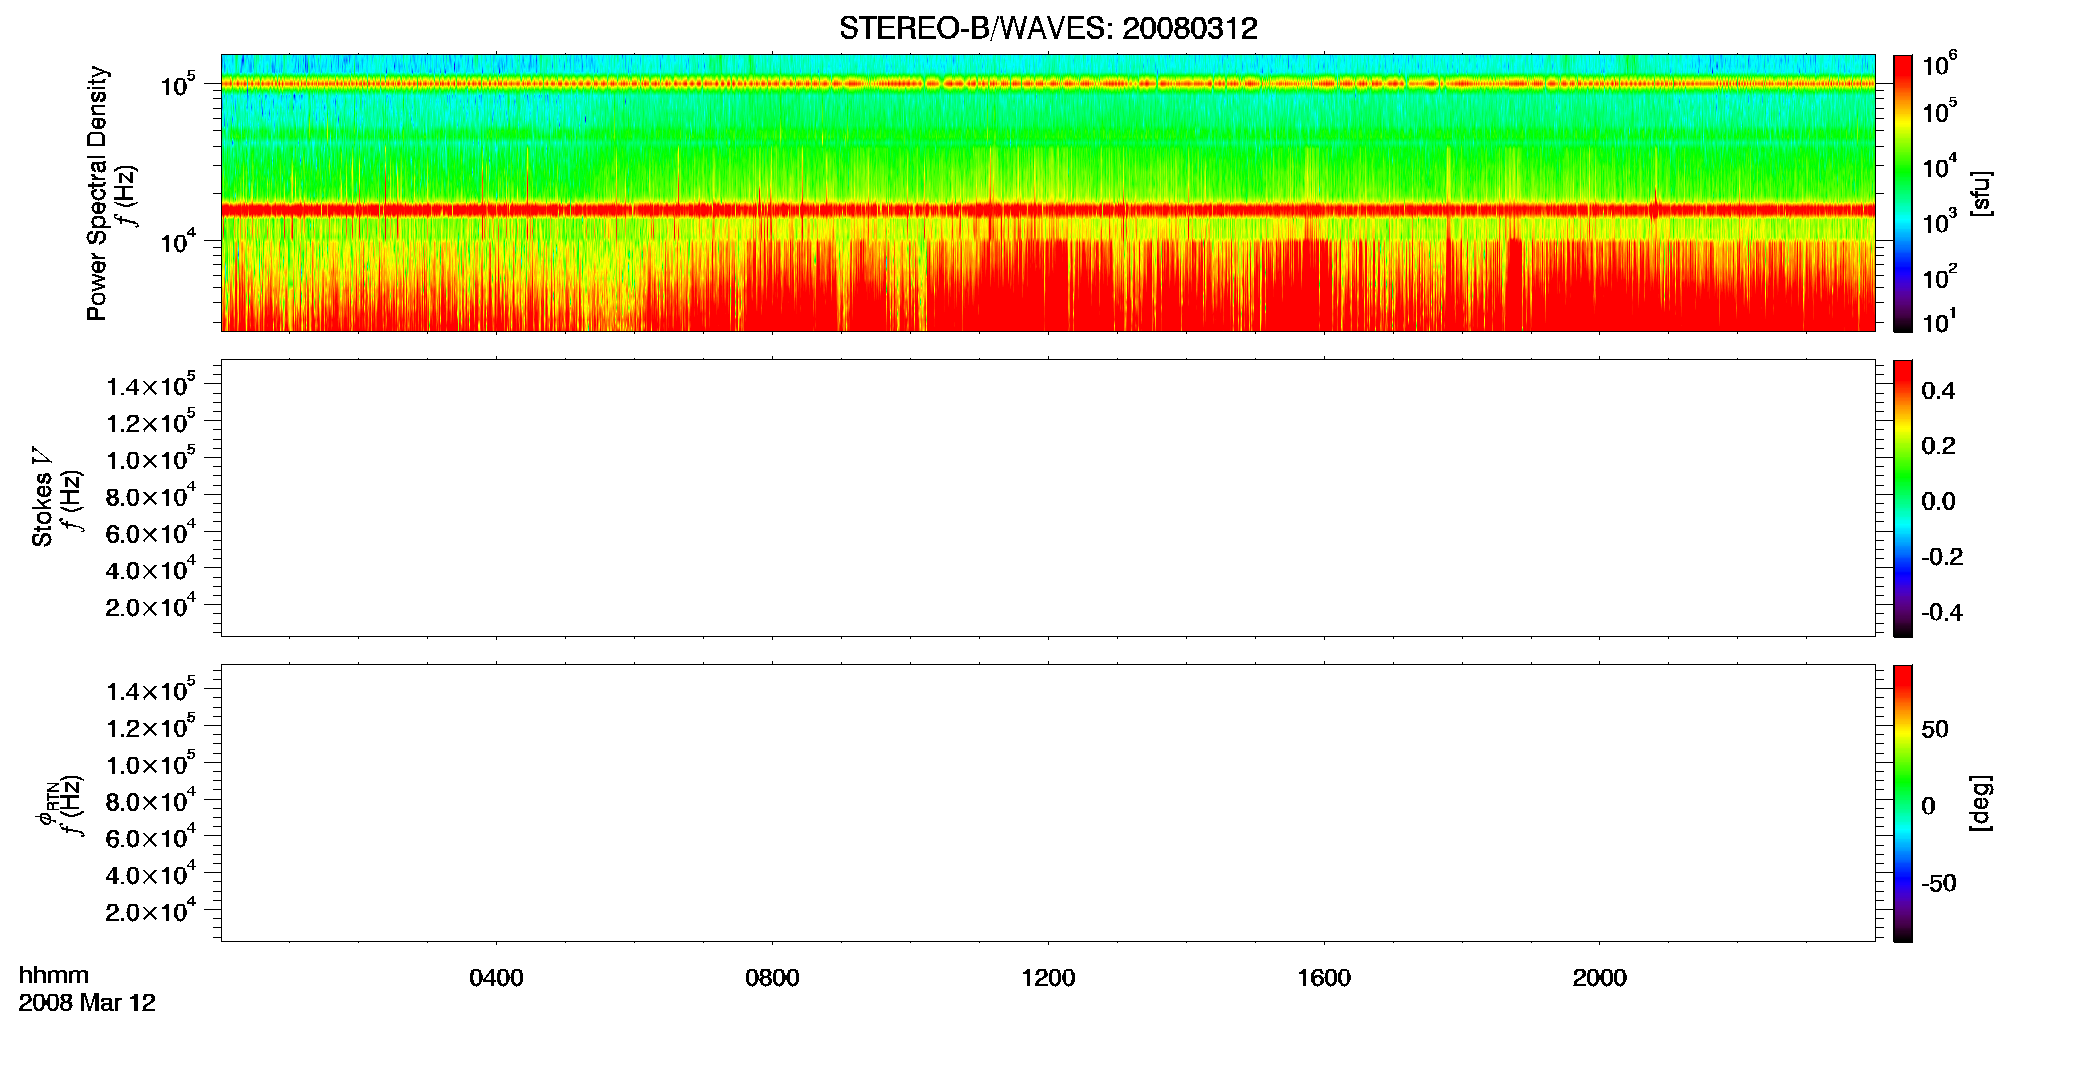2096x1080 pixels.
Task: Click the [deg] units label
Action: (1980, 803)
